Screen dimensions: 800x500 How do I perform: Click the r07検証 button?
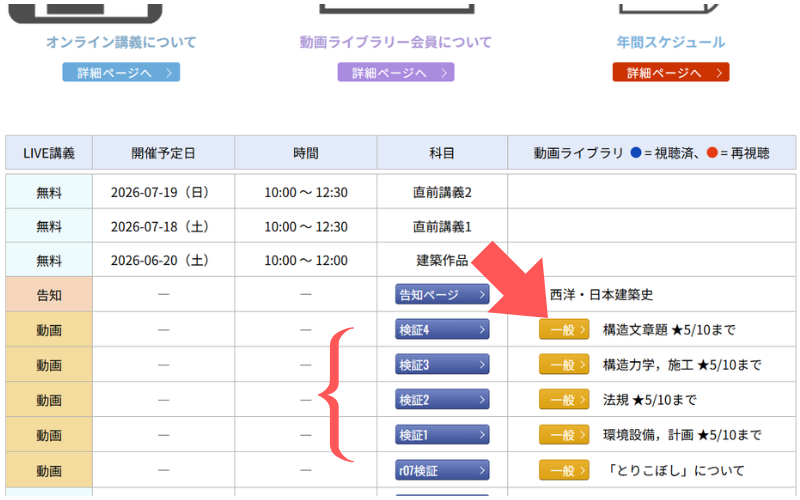(442, 470)
